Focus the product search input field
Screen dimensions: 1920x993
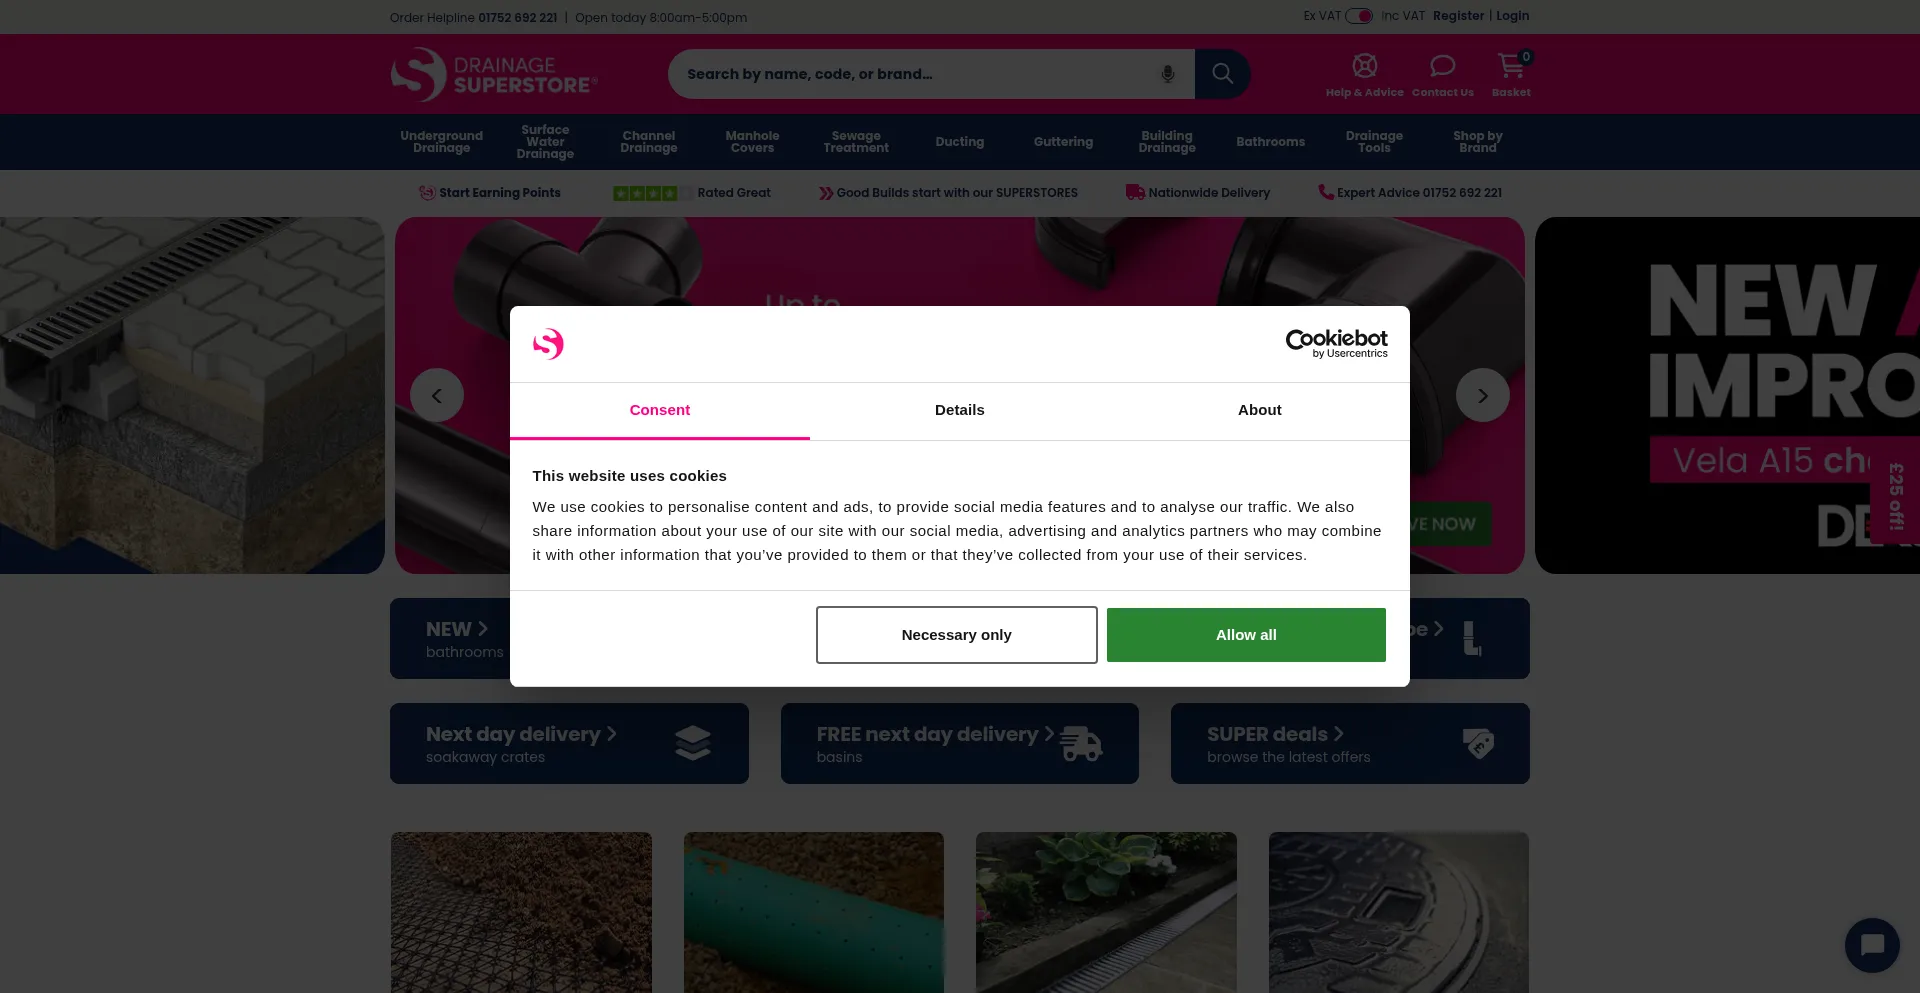coord(910,74)
